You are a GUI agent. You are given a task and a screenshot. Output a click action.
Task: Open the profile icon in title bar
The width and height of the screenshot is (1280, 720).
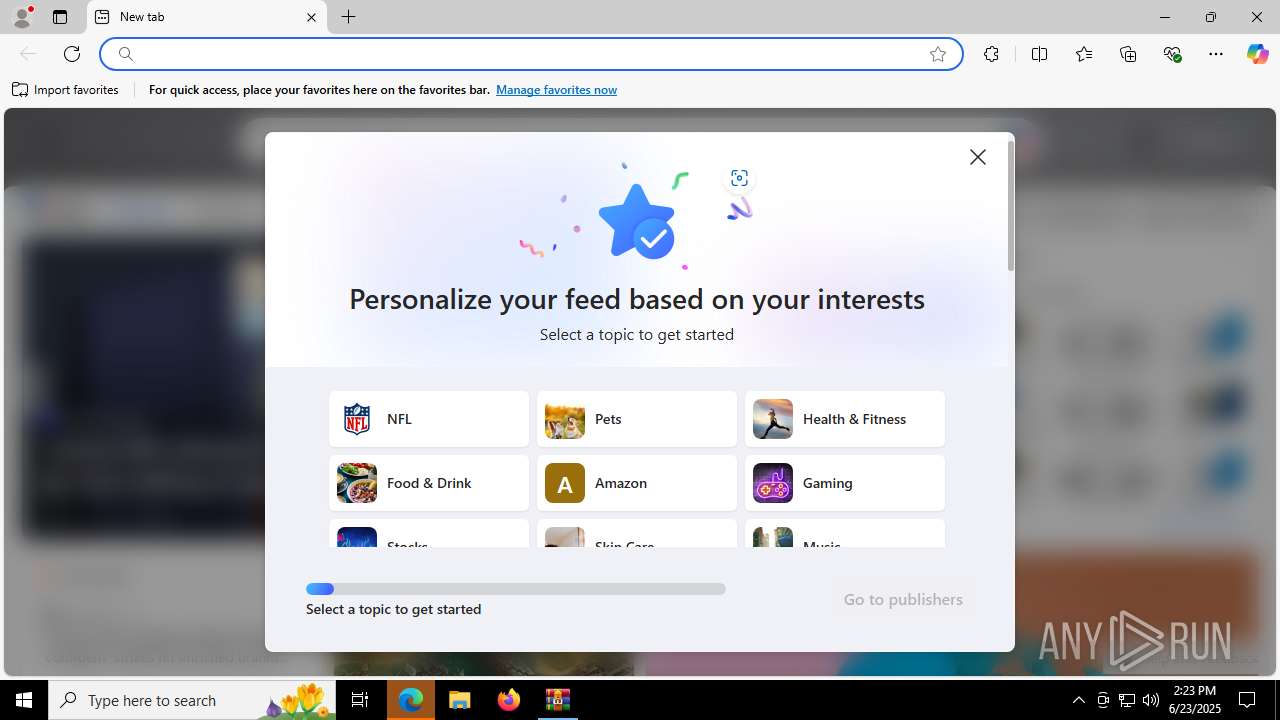22,17
